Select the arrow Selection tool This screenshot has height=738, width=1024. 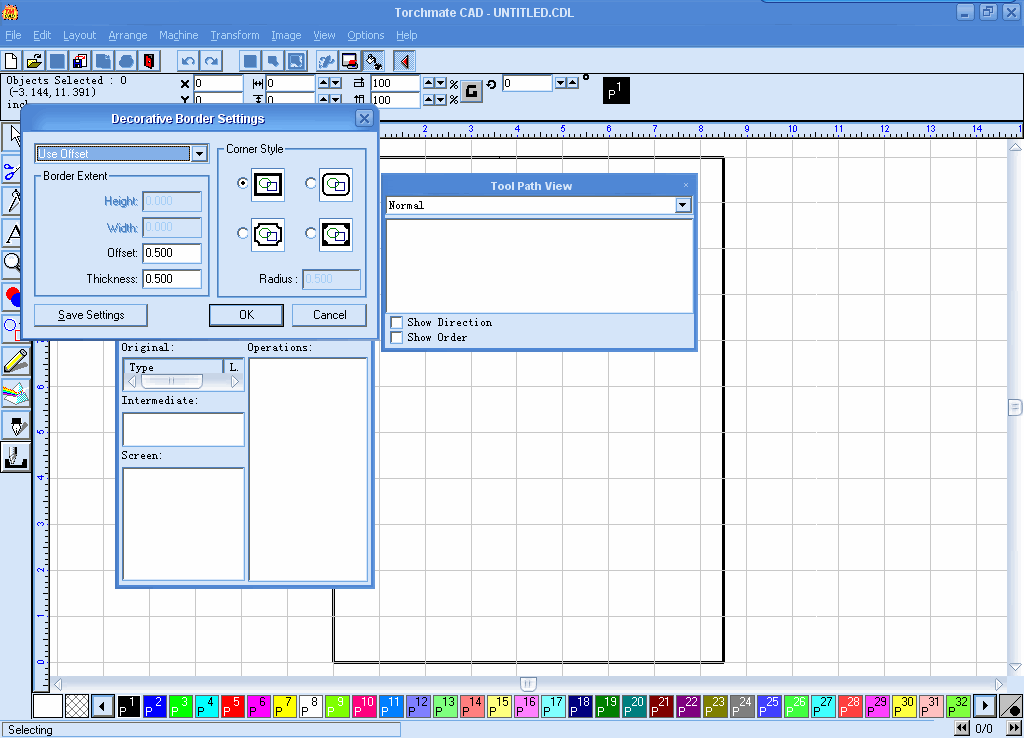13,137
